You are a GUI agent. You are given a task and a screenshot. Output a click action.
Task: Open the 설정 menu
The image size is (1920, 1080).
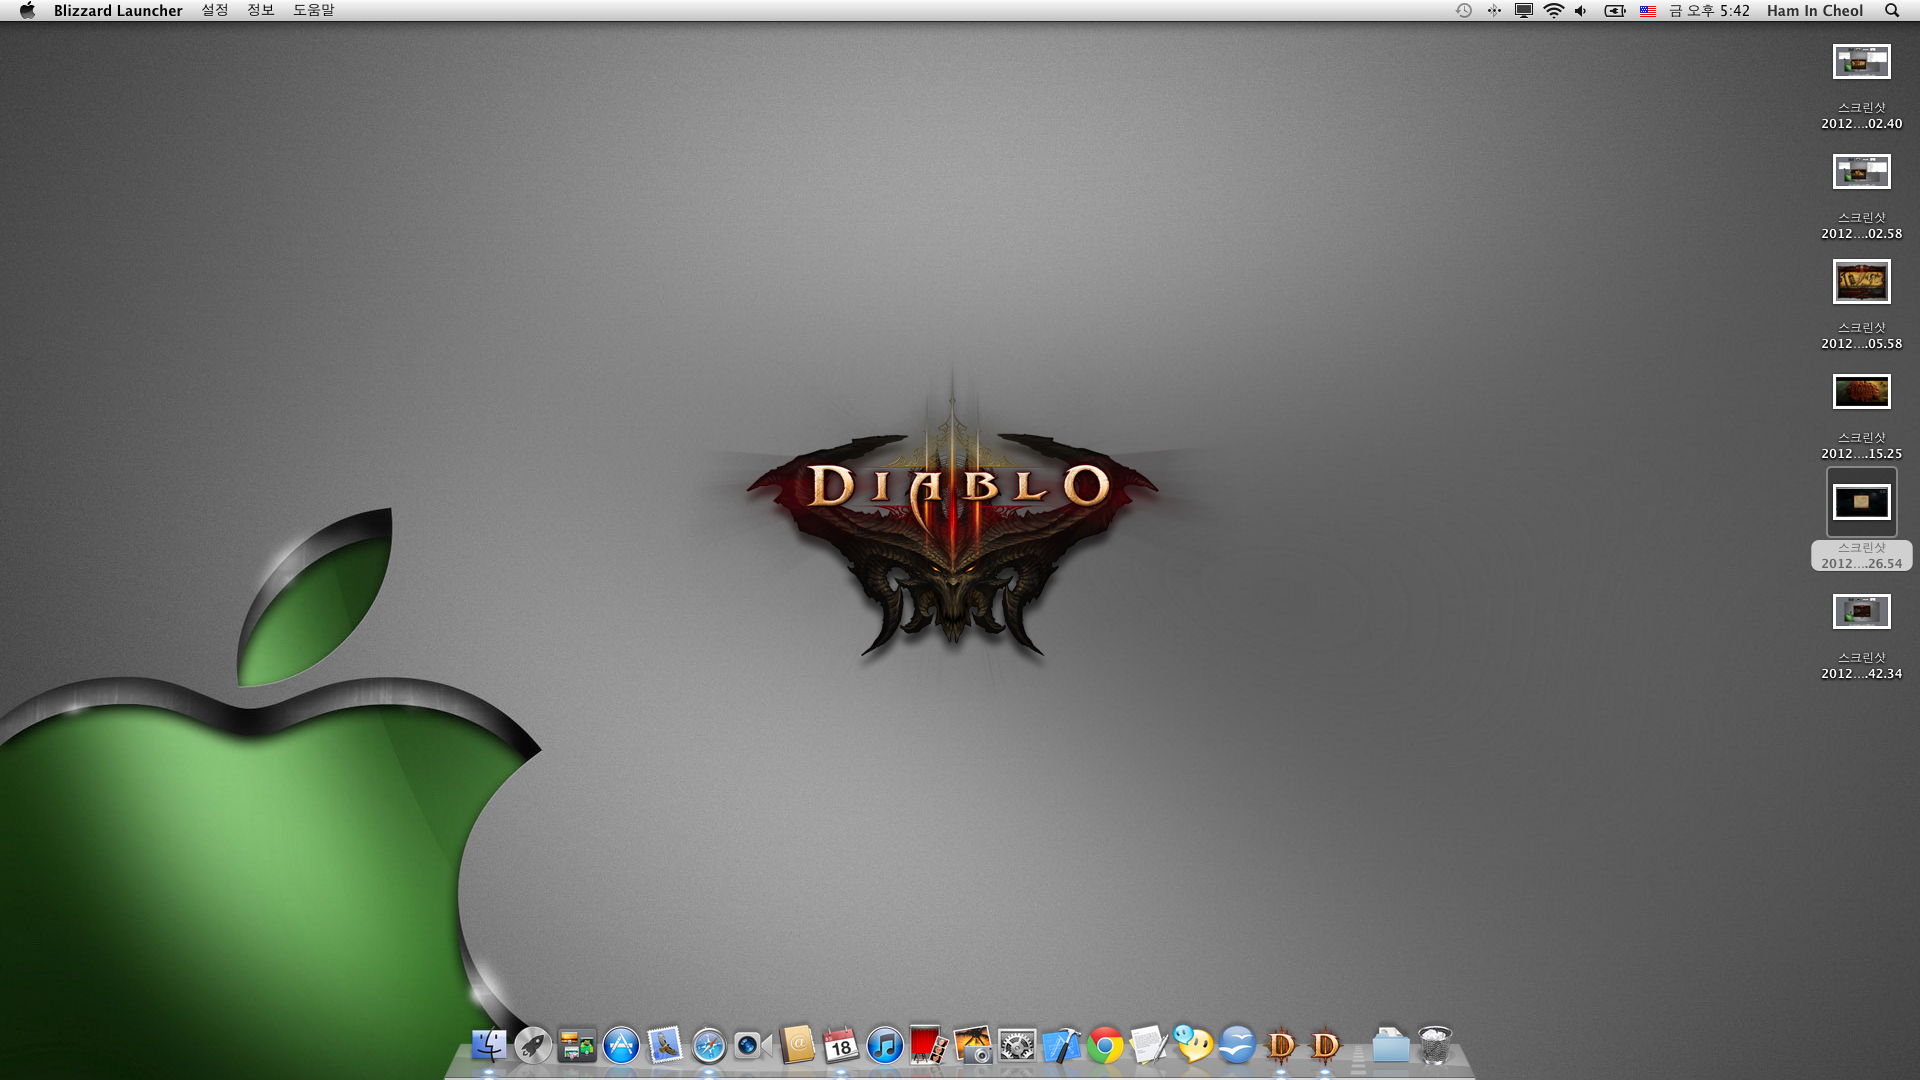pos(214,10)
